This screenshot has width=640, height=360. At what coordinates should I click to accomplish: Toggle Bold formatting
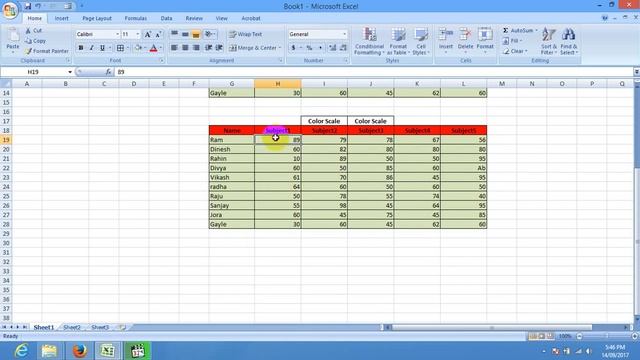tap(81, 48)
